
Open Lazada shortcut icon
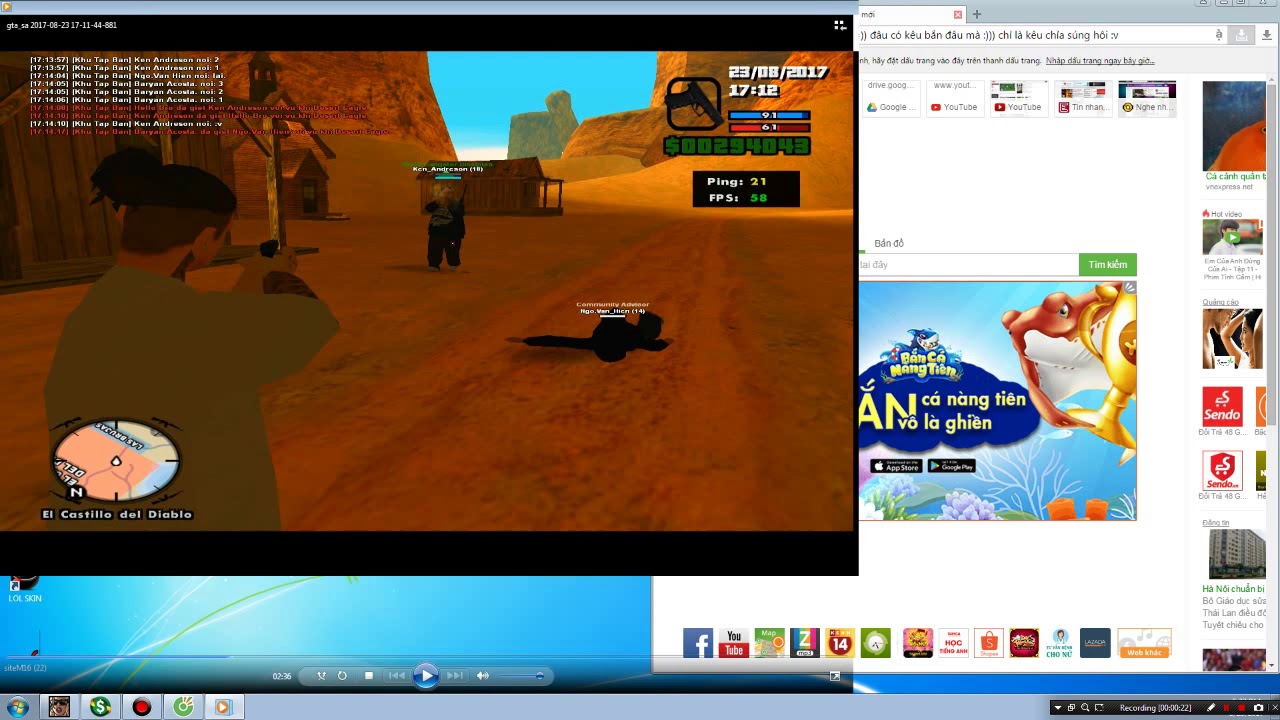1095,643
